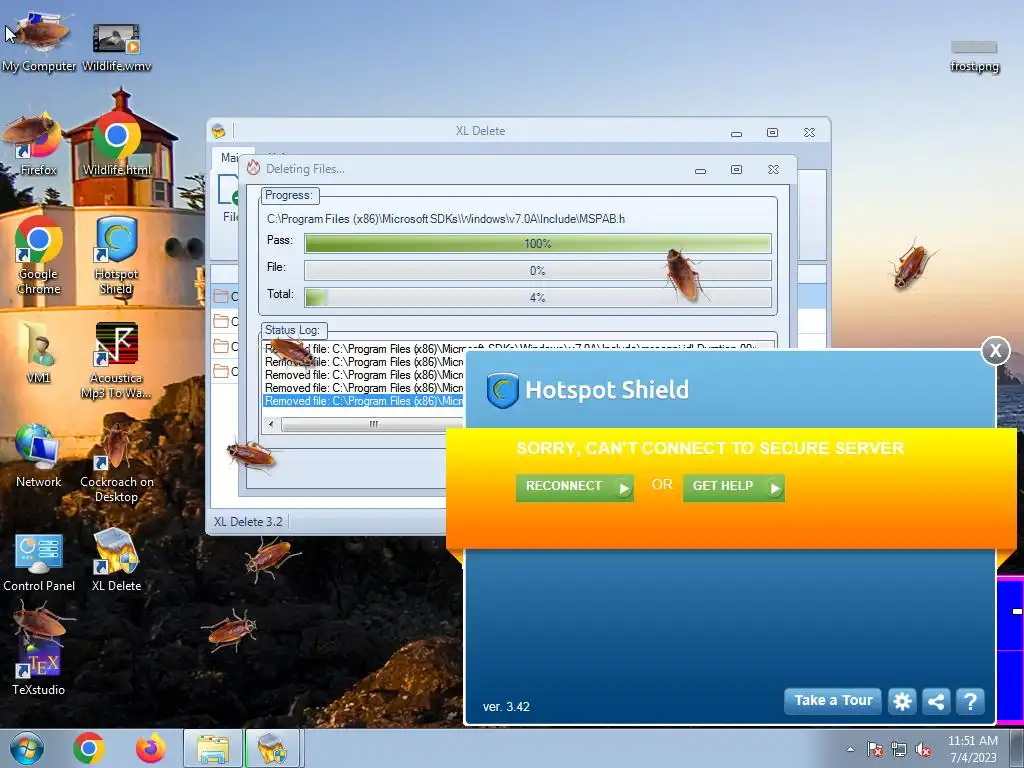Click the Pass progress bar
This screenshot has width=1024, height=768.
[x=537, y=244]
